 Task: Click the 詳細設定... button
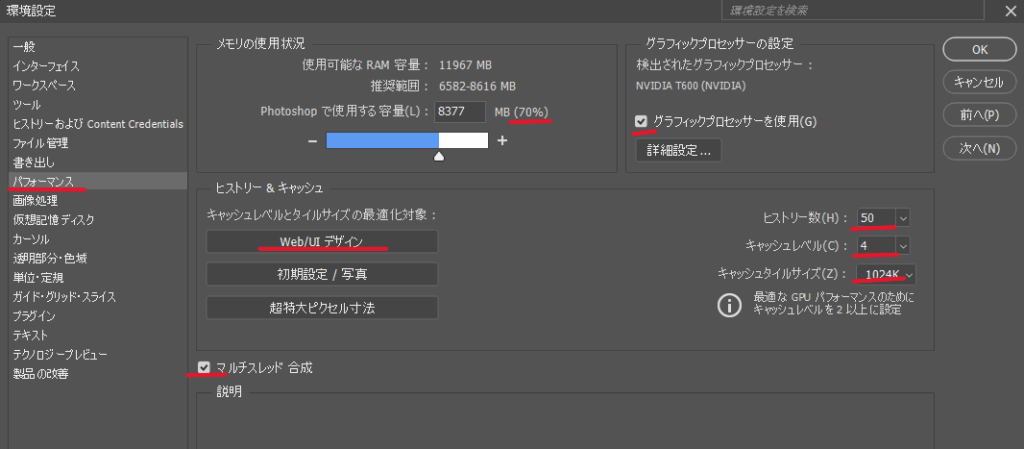coord(678,151)
